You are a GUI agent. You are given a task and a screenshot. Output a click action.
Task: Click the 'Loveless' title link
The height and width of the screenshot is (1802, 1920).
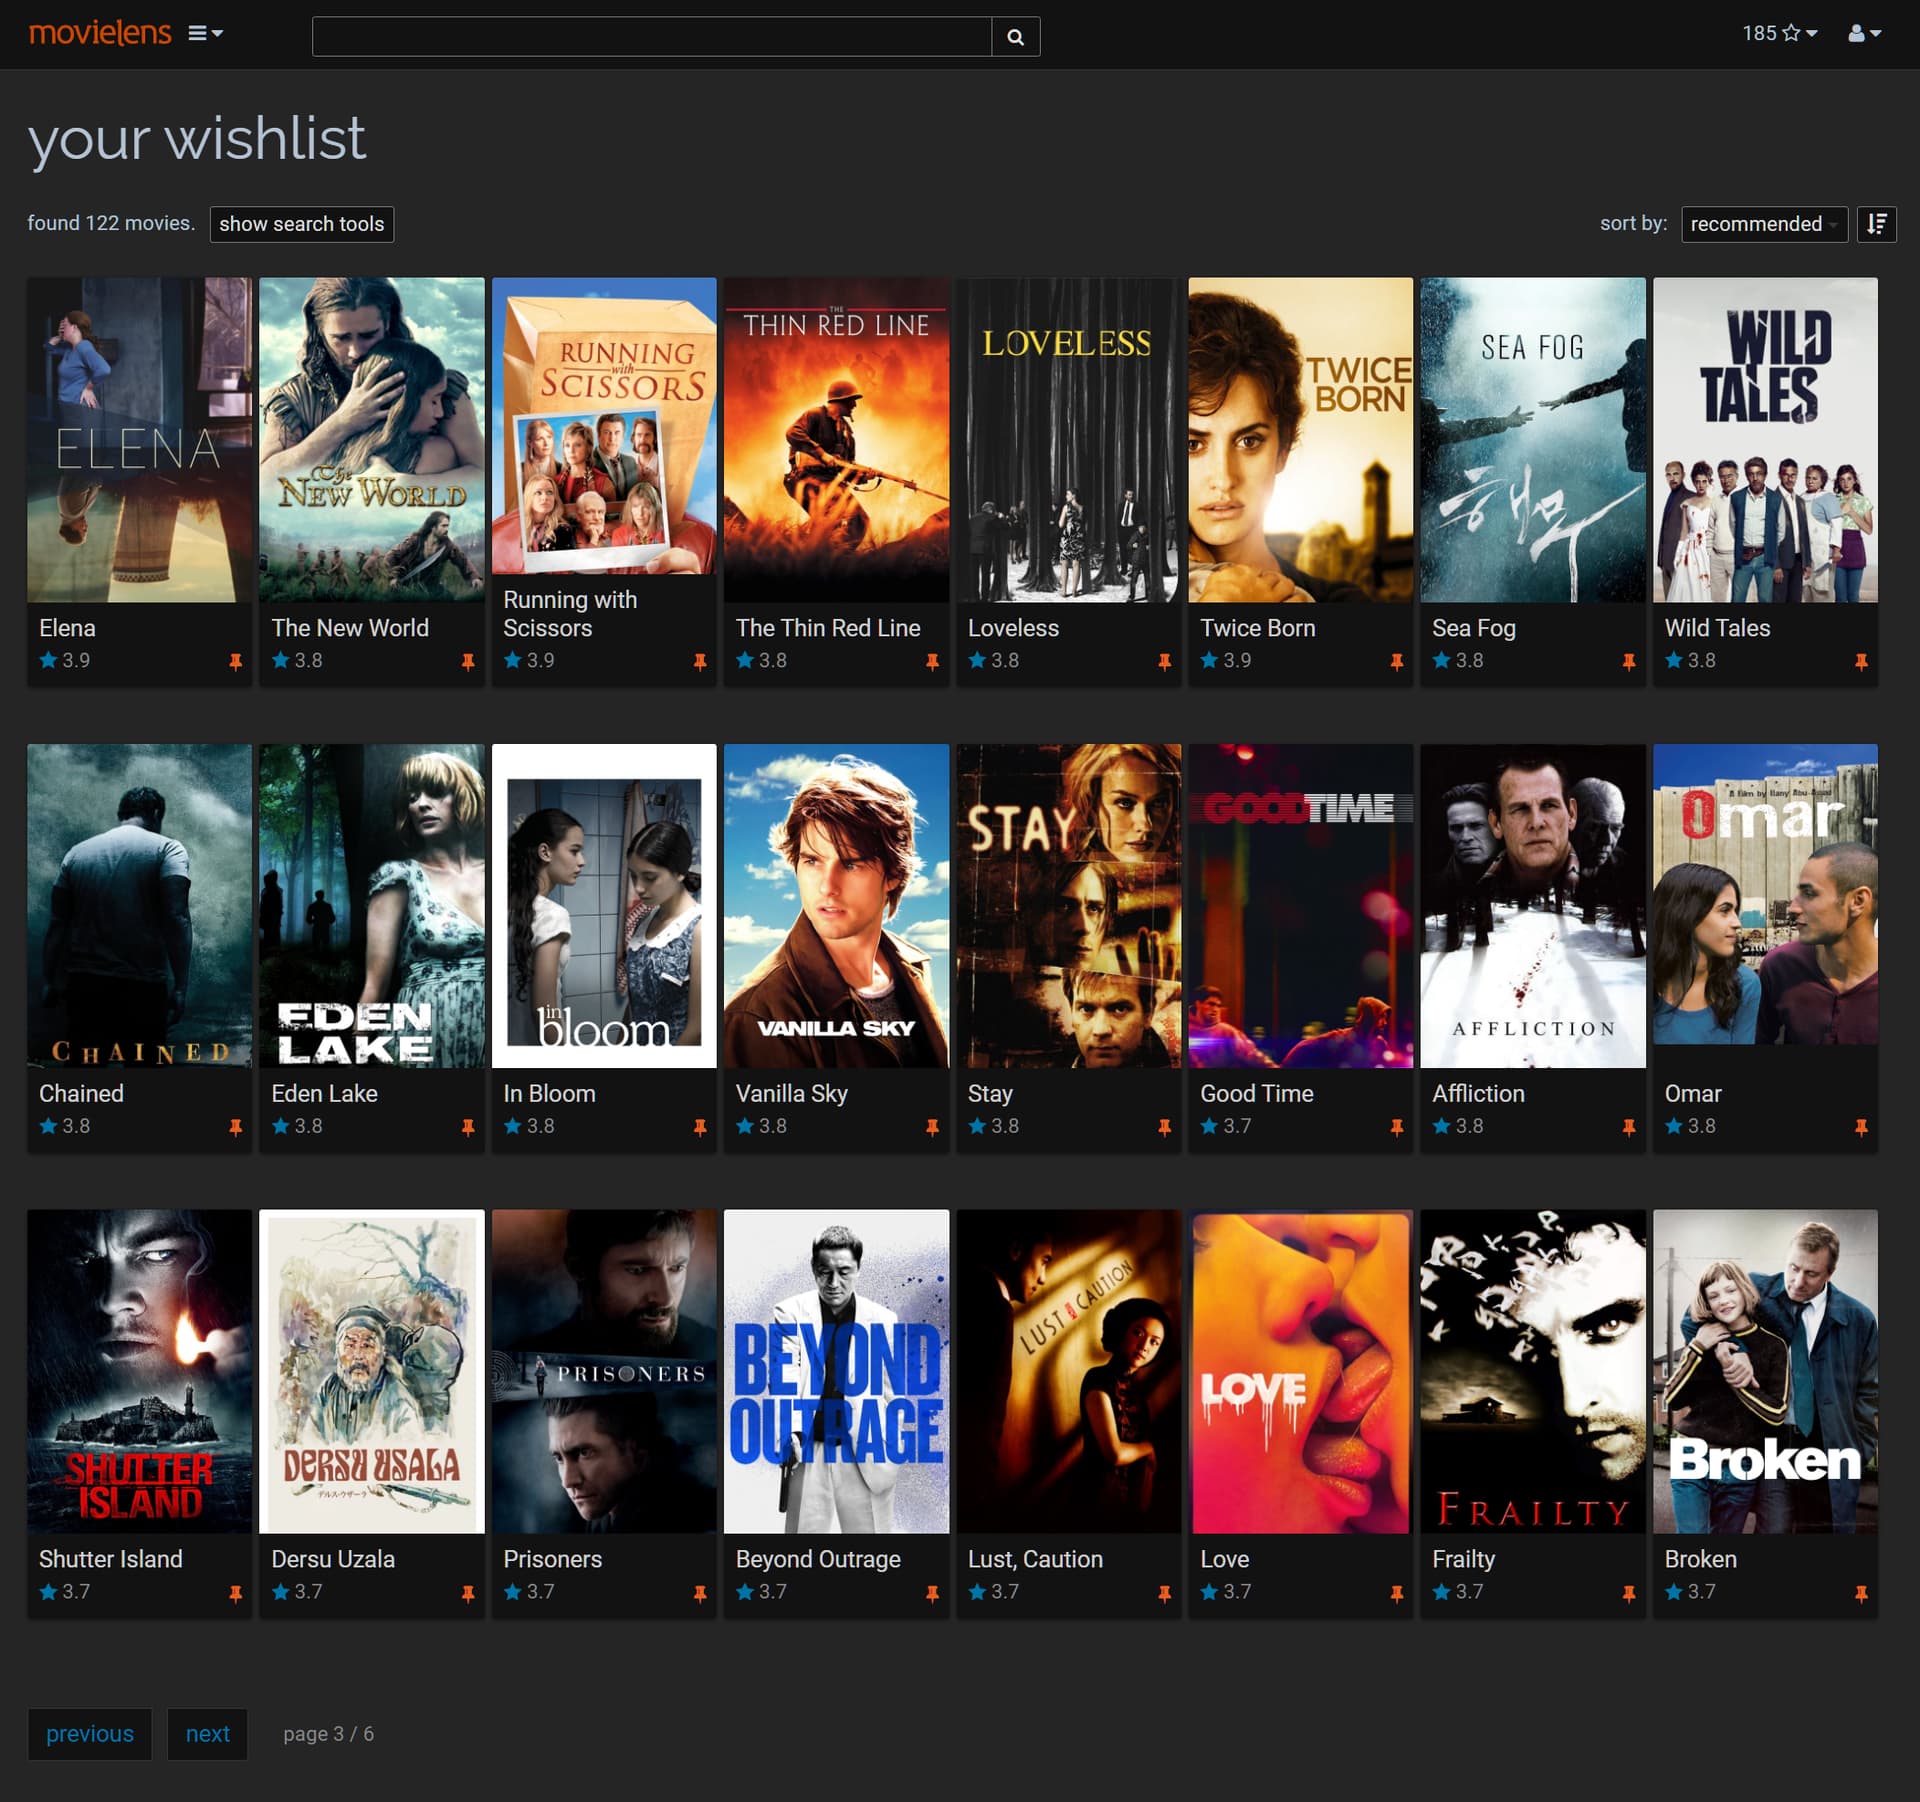pyautogui.click(x=1013, y=628)
